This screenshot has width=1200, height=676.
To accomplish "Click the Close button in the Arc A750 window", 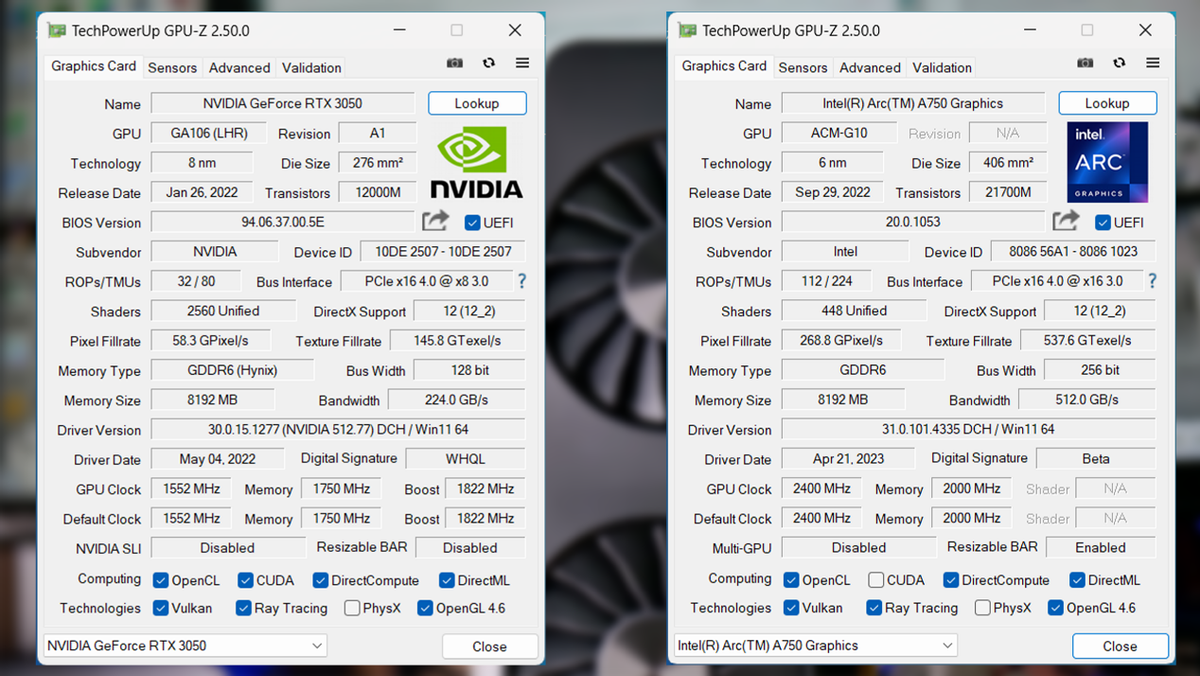I will click(x=1120, y=646).
